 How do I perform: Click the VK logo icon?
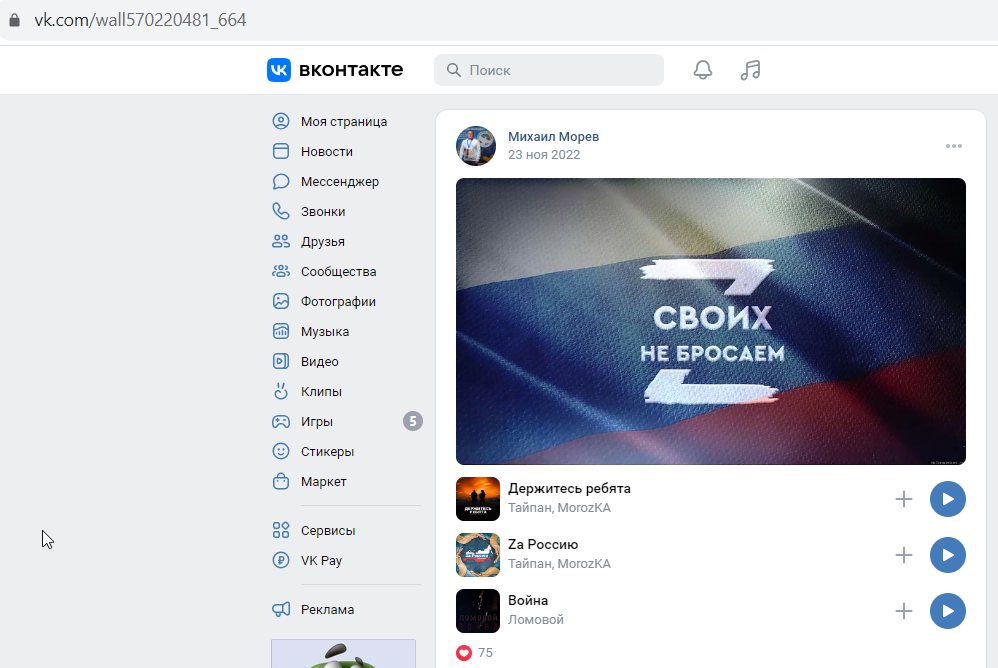[279, 70]
